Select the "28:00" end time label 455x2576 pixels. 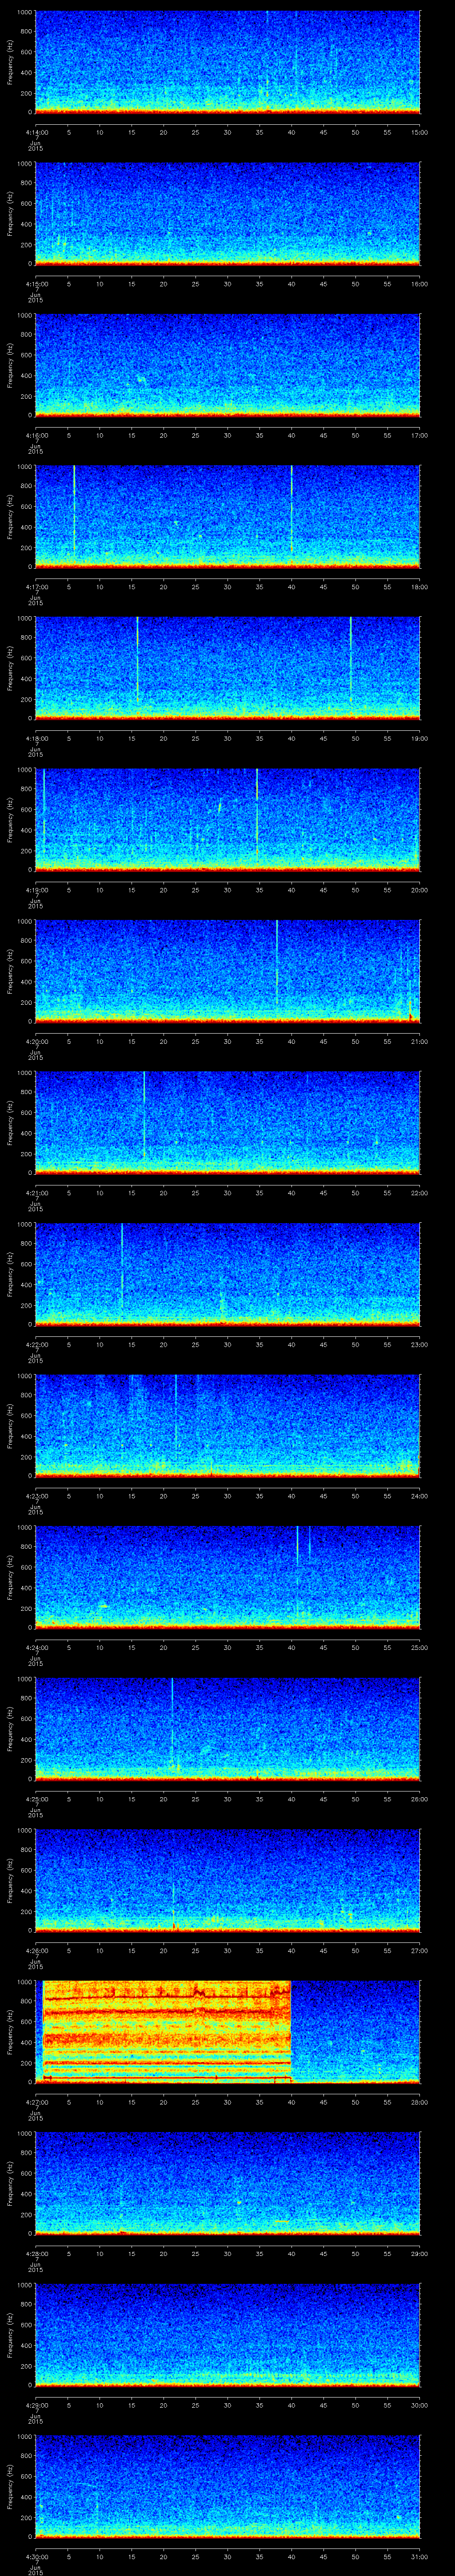419,2101
